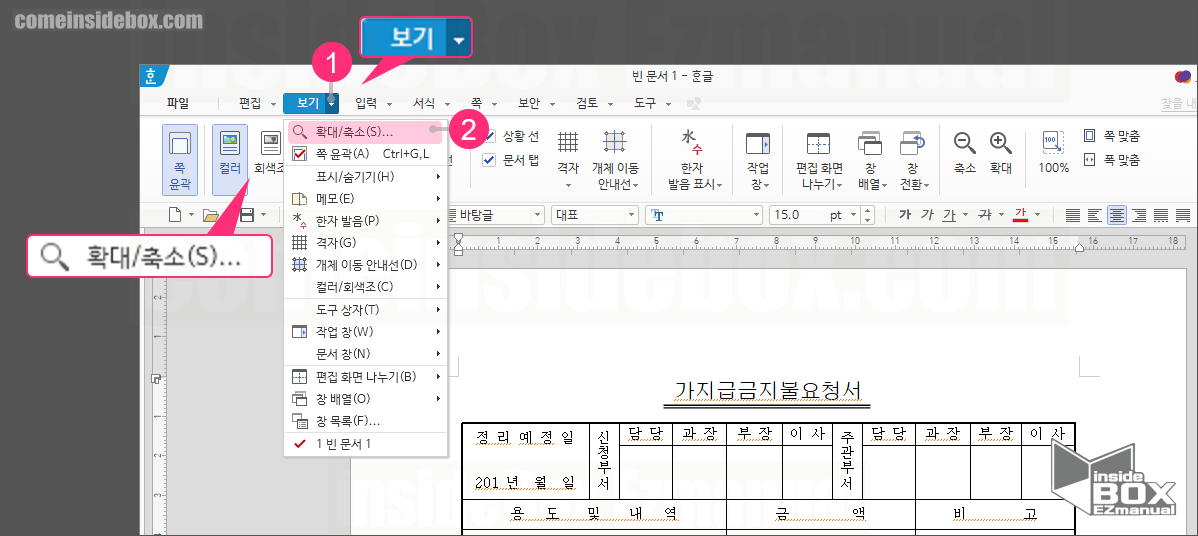The width and height of the screenshot is (1198, 536).
Task: Open the 입력 menu
Action: [x=367, y=103]
